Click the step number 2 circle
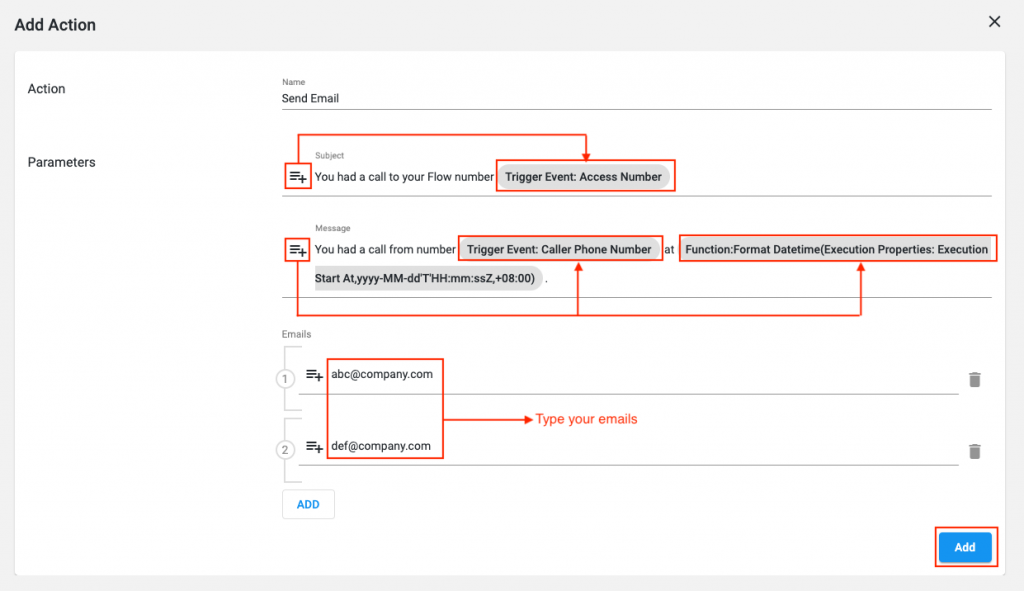The image size is (1024, 591). tap(285, 450)
